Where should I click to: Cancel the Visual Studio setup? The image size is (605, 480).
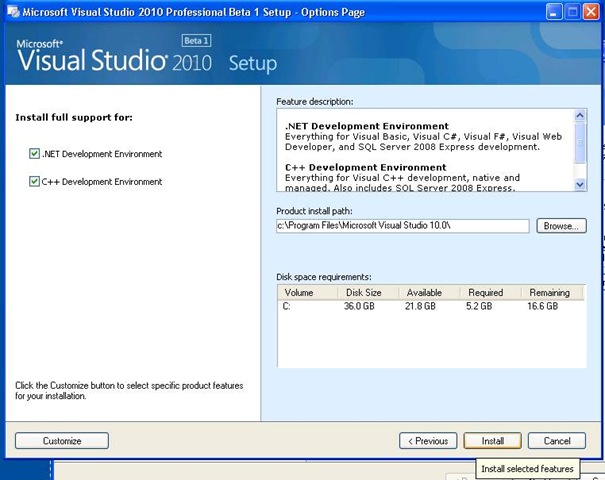pos(557,441)
